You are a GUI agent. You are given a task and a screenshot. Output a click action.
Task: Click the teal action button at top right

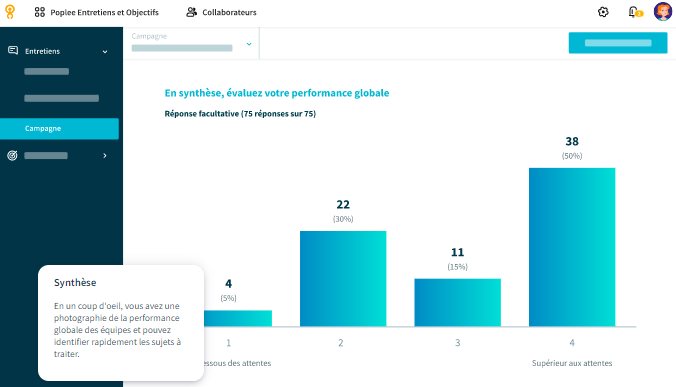[x=618, y=43]
